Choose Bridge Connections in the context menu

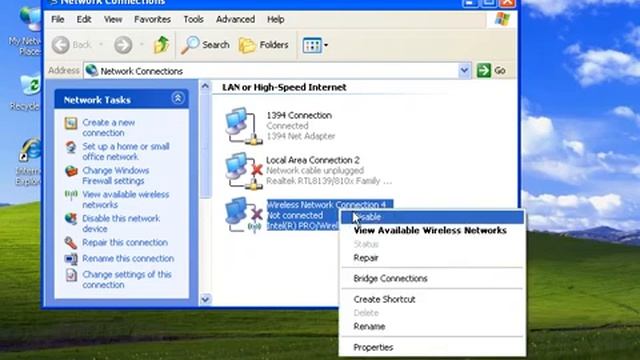432,278
